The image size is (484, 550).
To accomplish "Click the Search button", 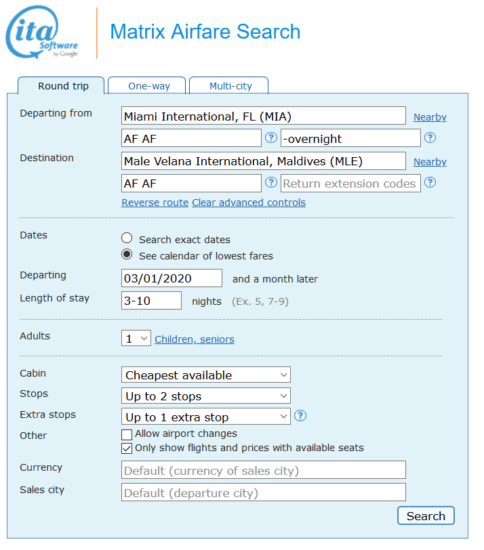I will click(x=426, y=516).
